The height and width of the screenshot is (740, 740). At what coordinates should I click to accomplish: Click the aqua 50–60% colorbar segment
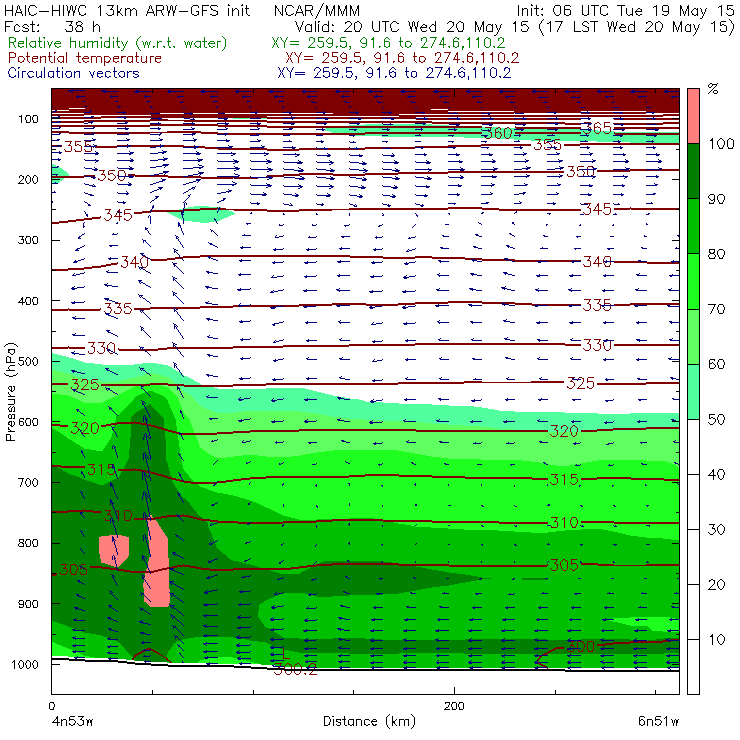click(693, 392)
